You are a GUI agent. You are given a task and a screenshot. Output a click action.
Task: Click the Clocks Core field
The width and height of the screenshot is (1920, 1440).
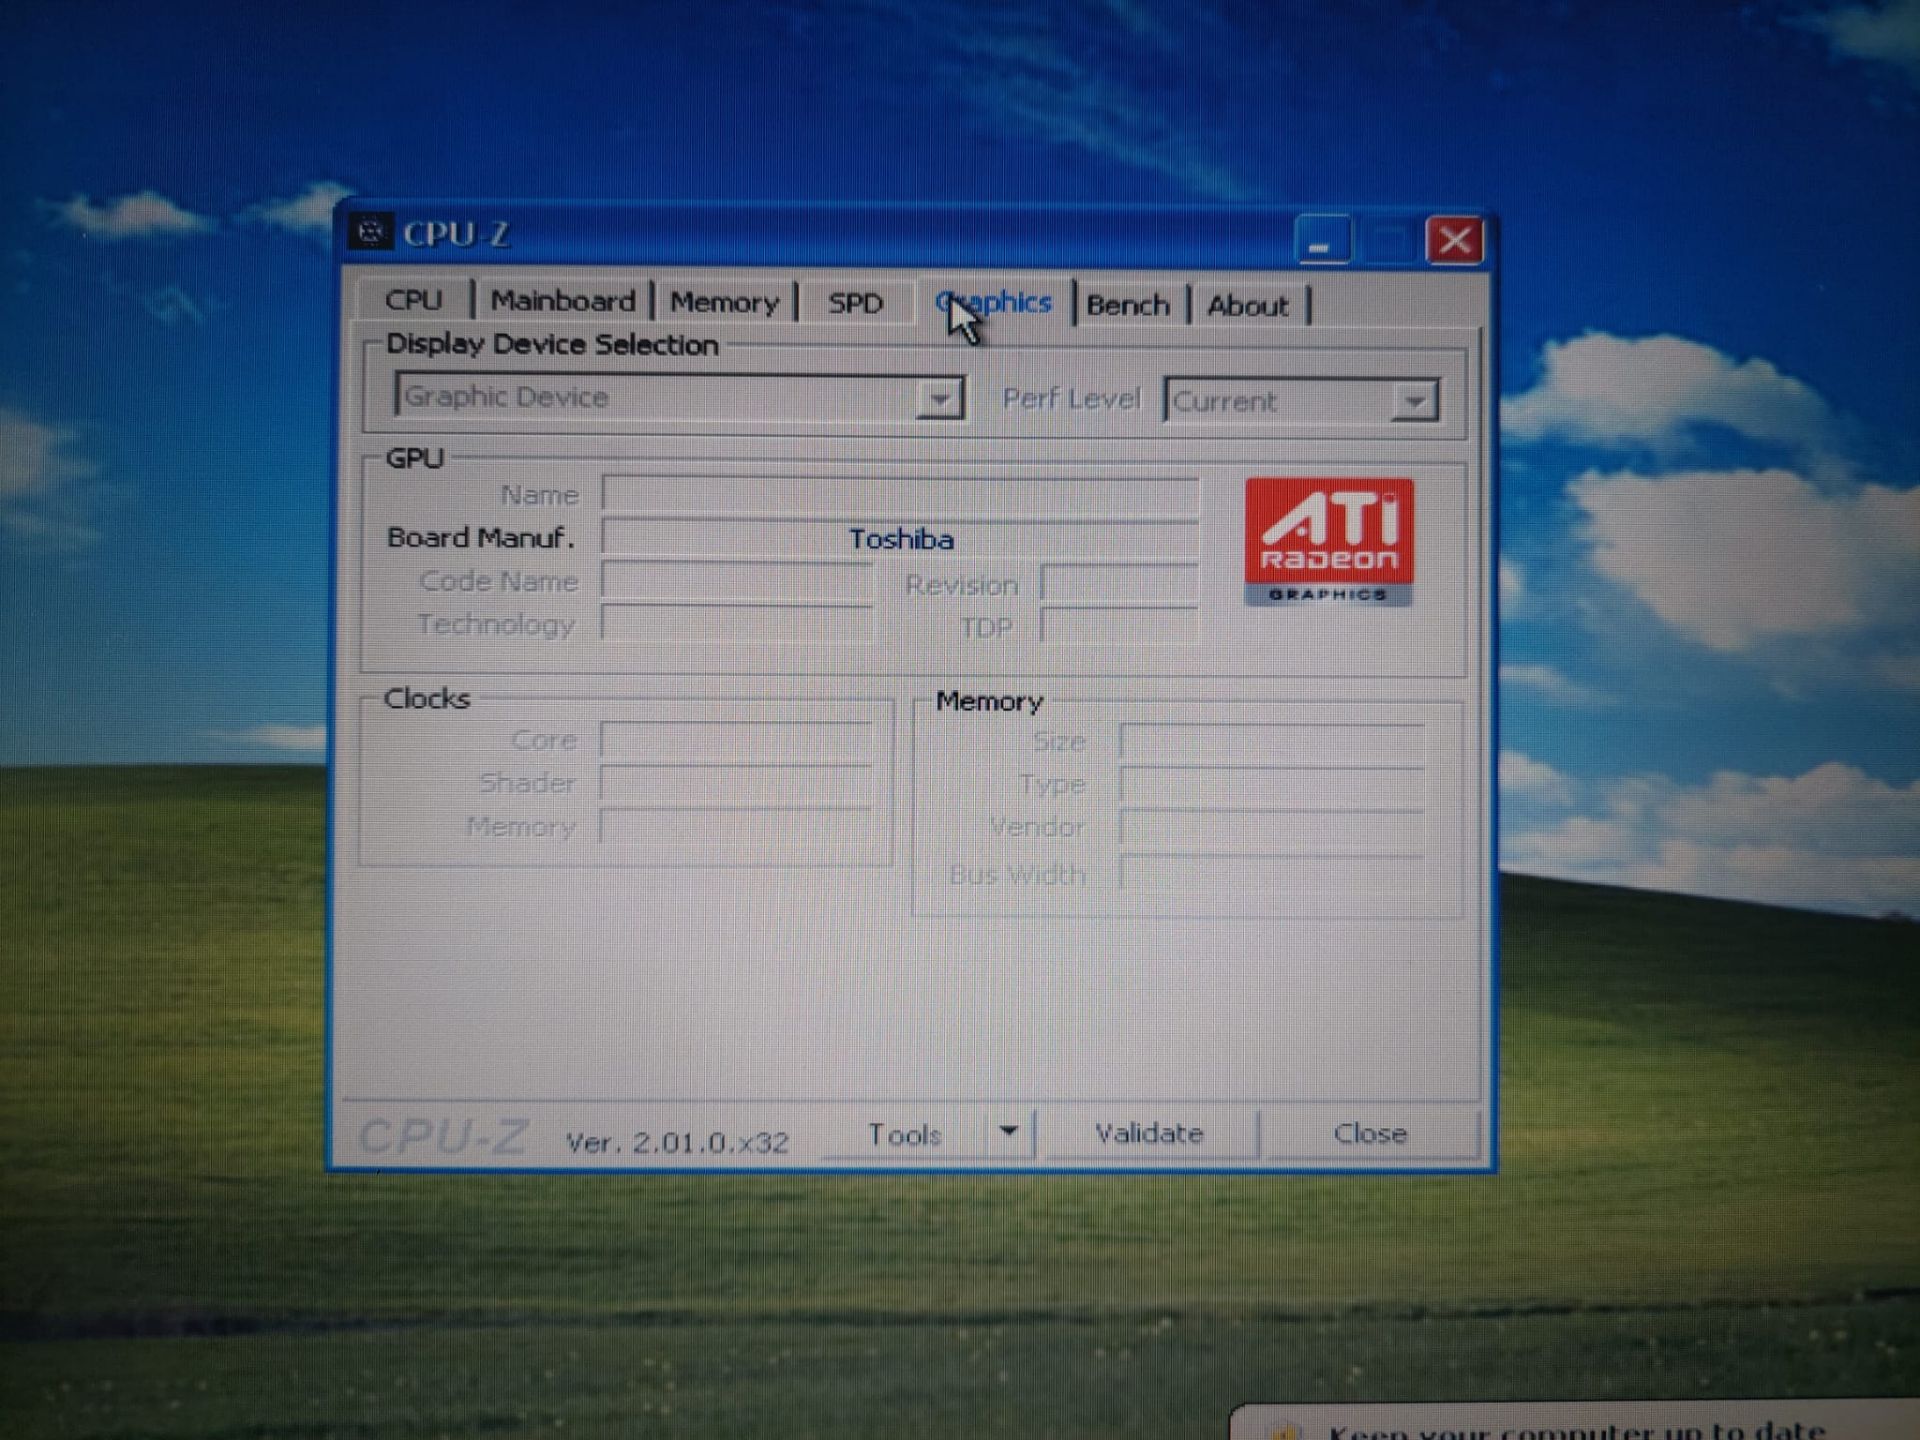(737, 741)
